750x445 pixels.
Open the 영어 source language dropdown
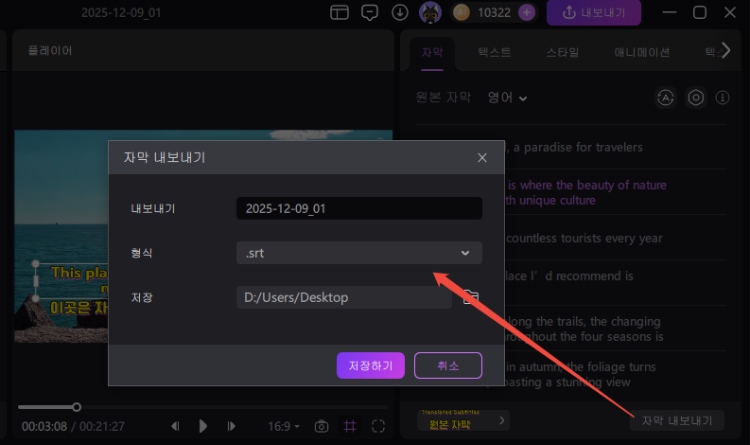507,97
